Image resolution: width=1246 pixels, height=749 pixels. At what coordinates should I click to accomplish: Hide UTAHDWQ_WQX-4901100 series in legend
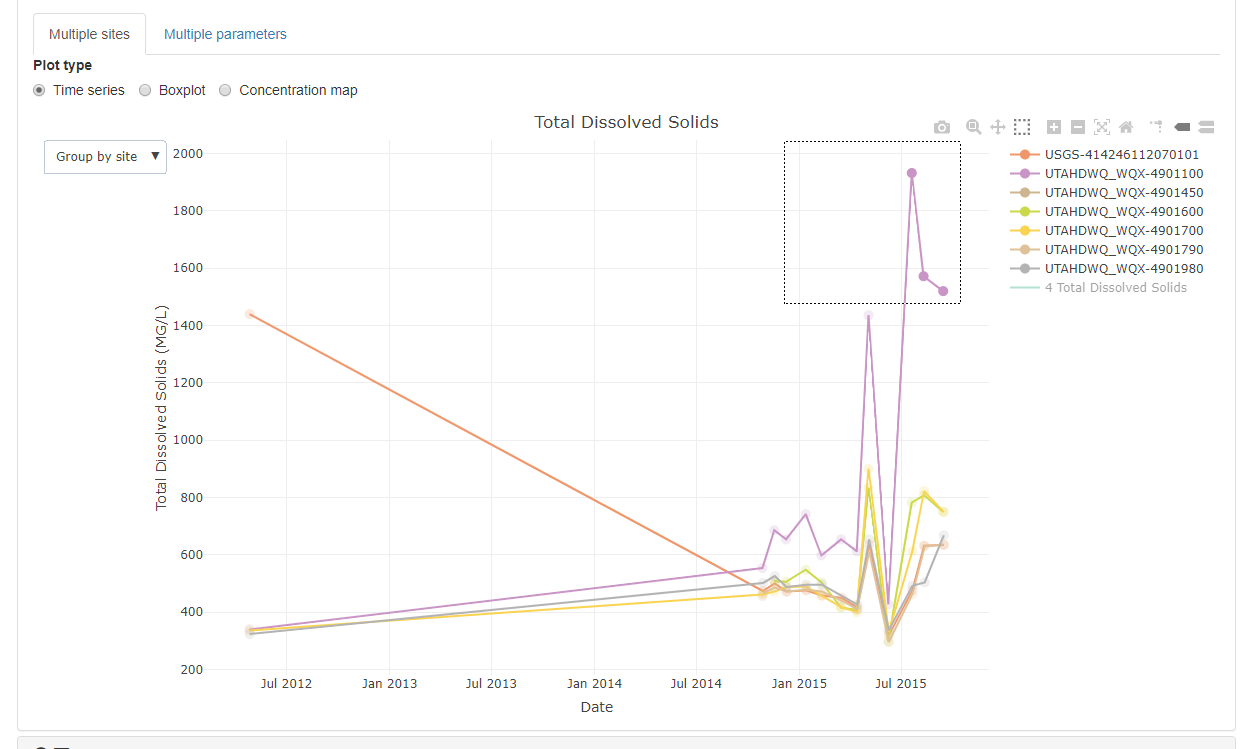[x=1123, y=174]
